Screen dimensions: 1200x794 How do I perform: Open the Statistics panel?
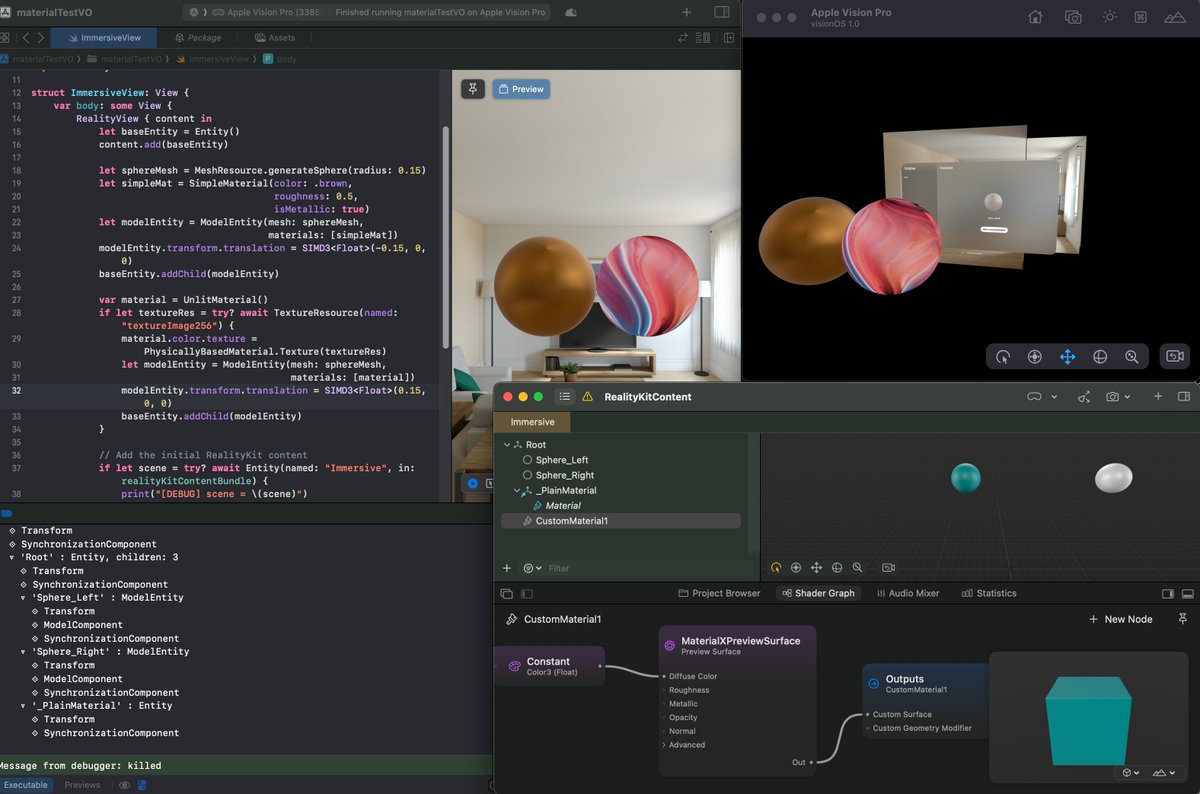click(x=989, y=593)
